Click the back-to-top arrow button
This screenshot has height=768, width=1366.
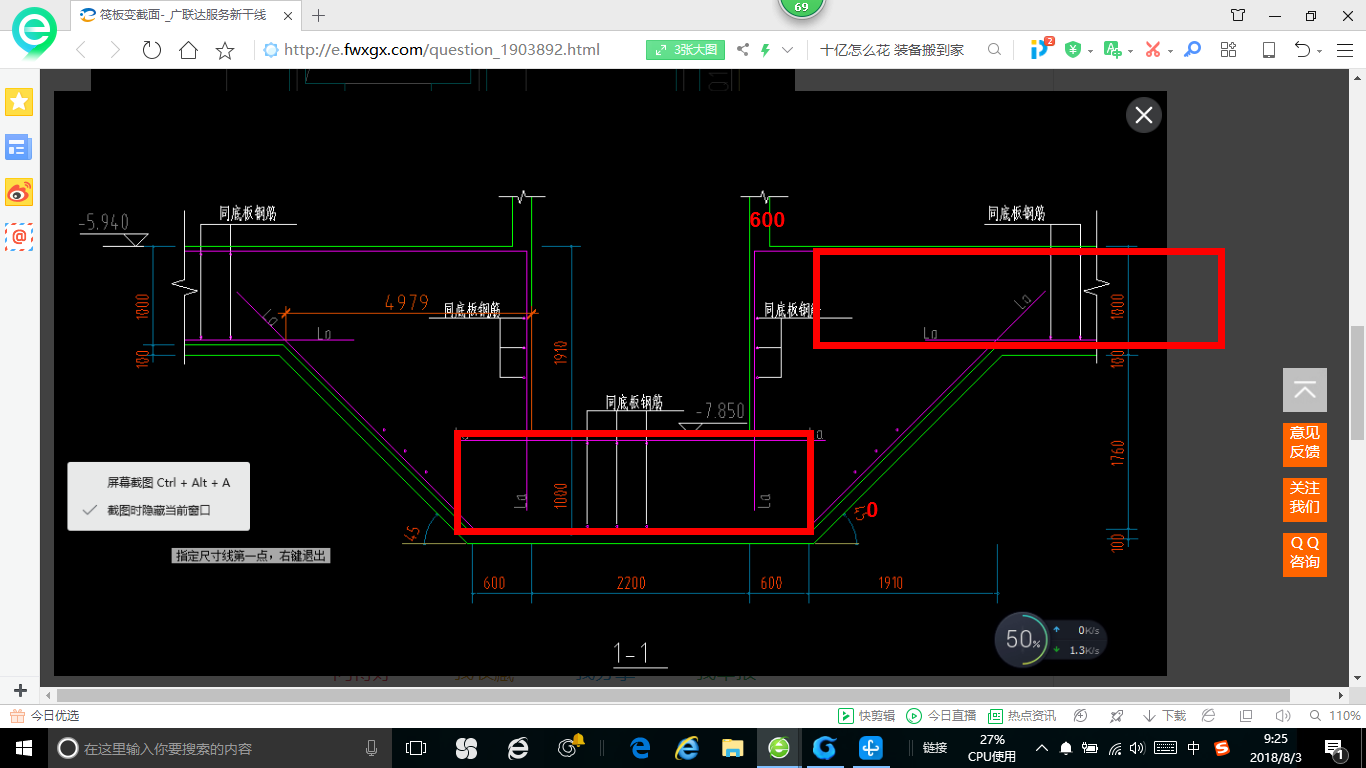(x=1305, y=390)
